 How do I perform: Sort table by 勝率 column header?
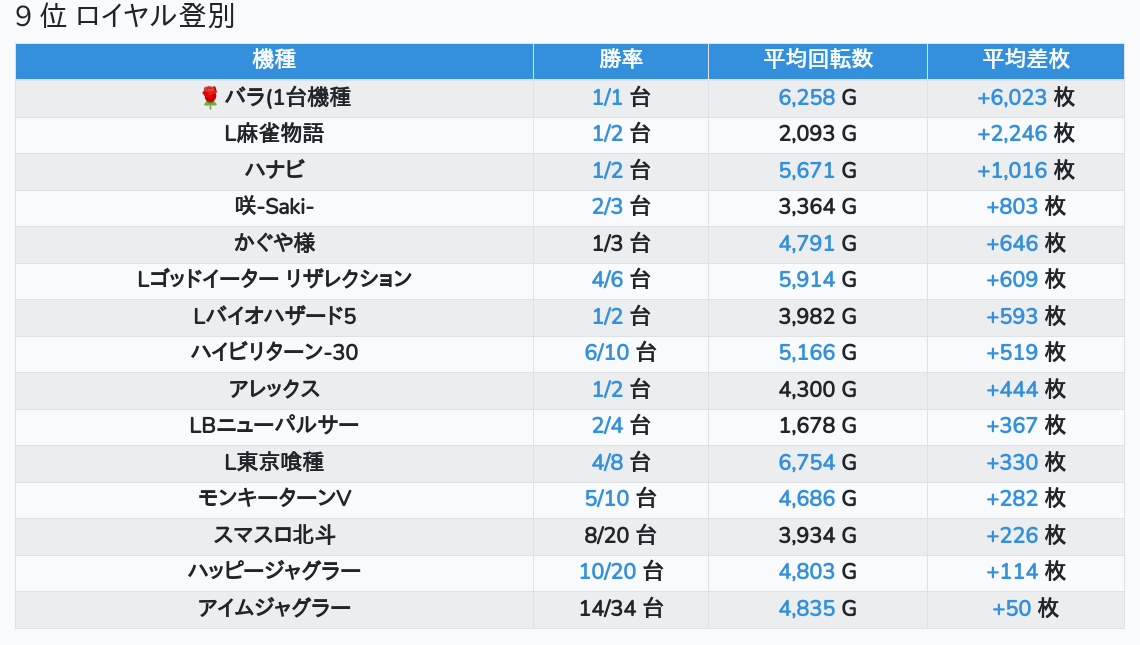pyautogui.click(x=621, y=59)
